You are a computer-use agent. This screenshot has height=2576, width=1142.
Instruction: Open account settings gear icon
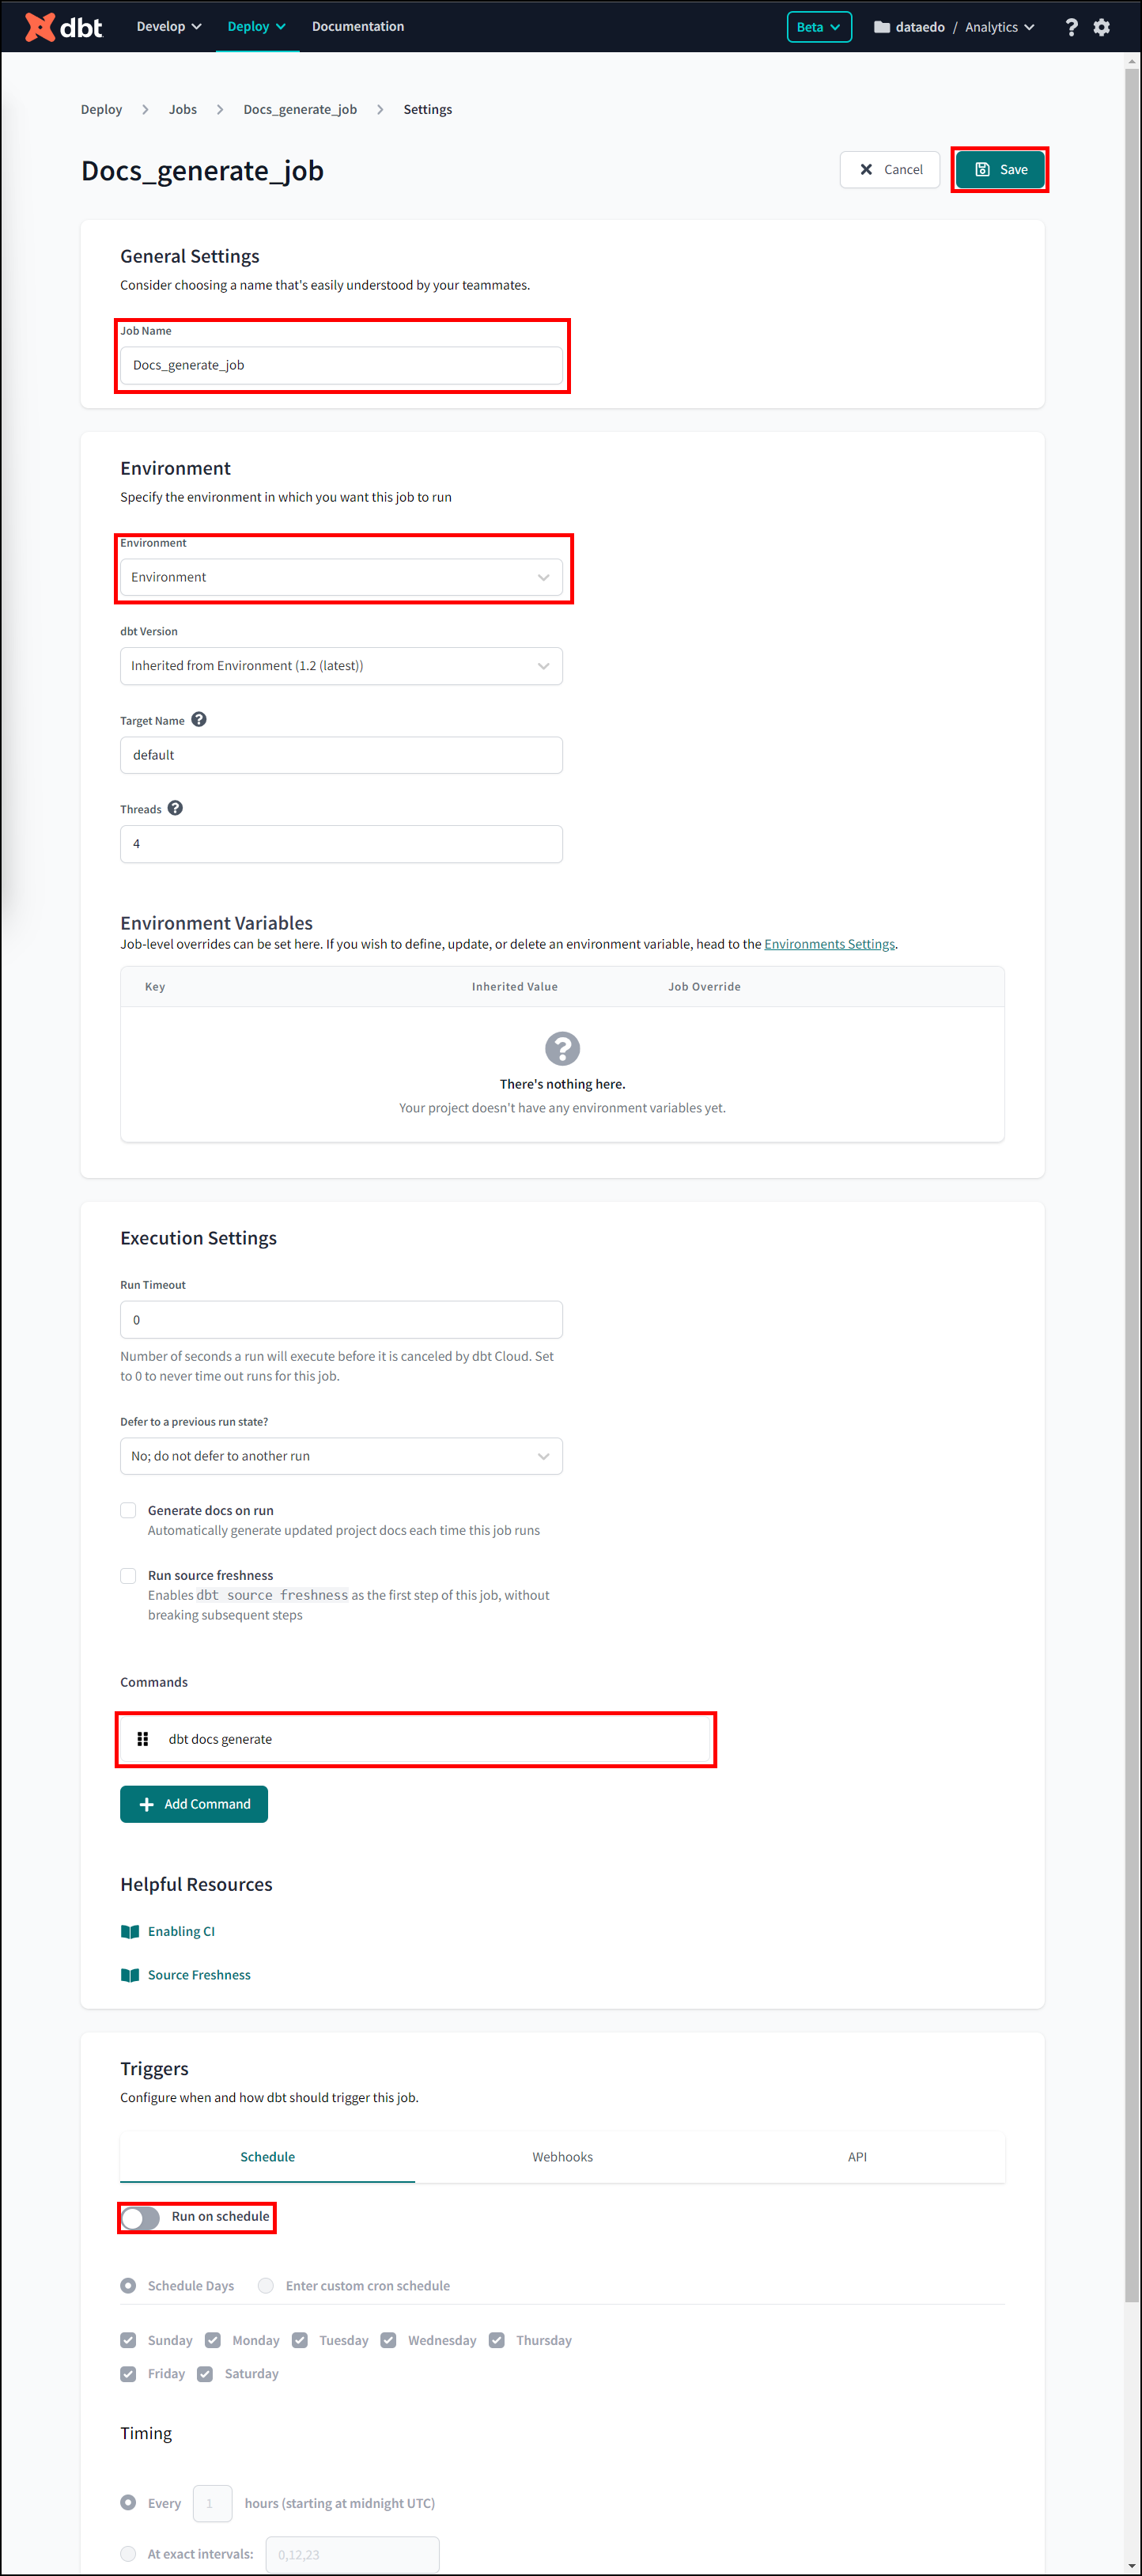(1101, 27)
